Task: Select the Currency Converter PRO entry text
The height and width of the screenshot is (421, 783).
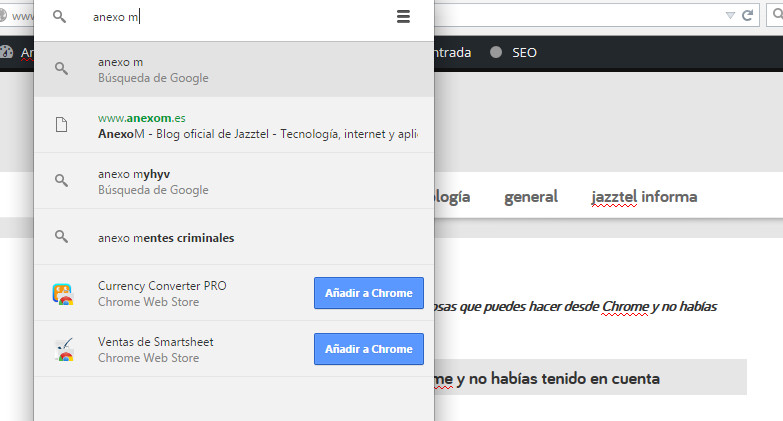Action: click(x=162, y=293)
